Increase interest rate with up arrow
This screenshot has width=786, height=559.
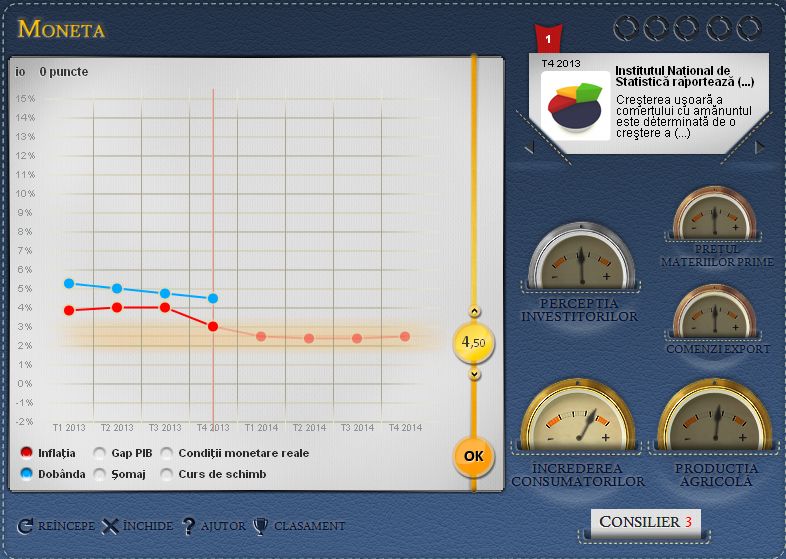click(474, 311)
